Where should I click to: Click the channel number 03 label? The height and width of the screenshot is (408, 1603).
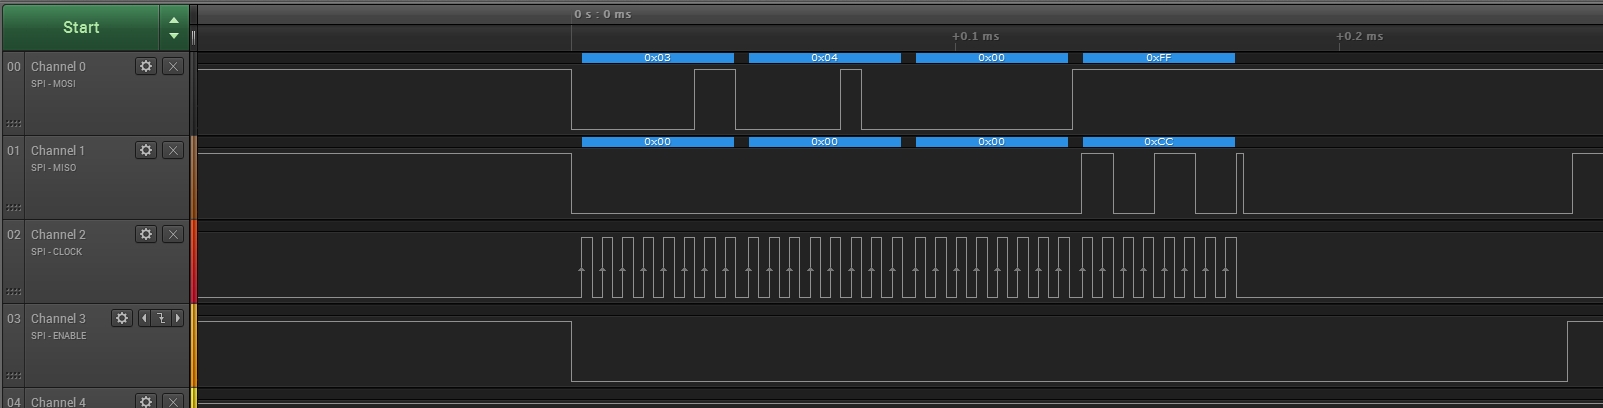click(x=14, y=318)
